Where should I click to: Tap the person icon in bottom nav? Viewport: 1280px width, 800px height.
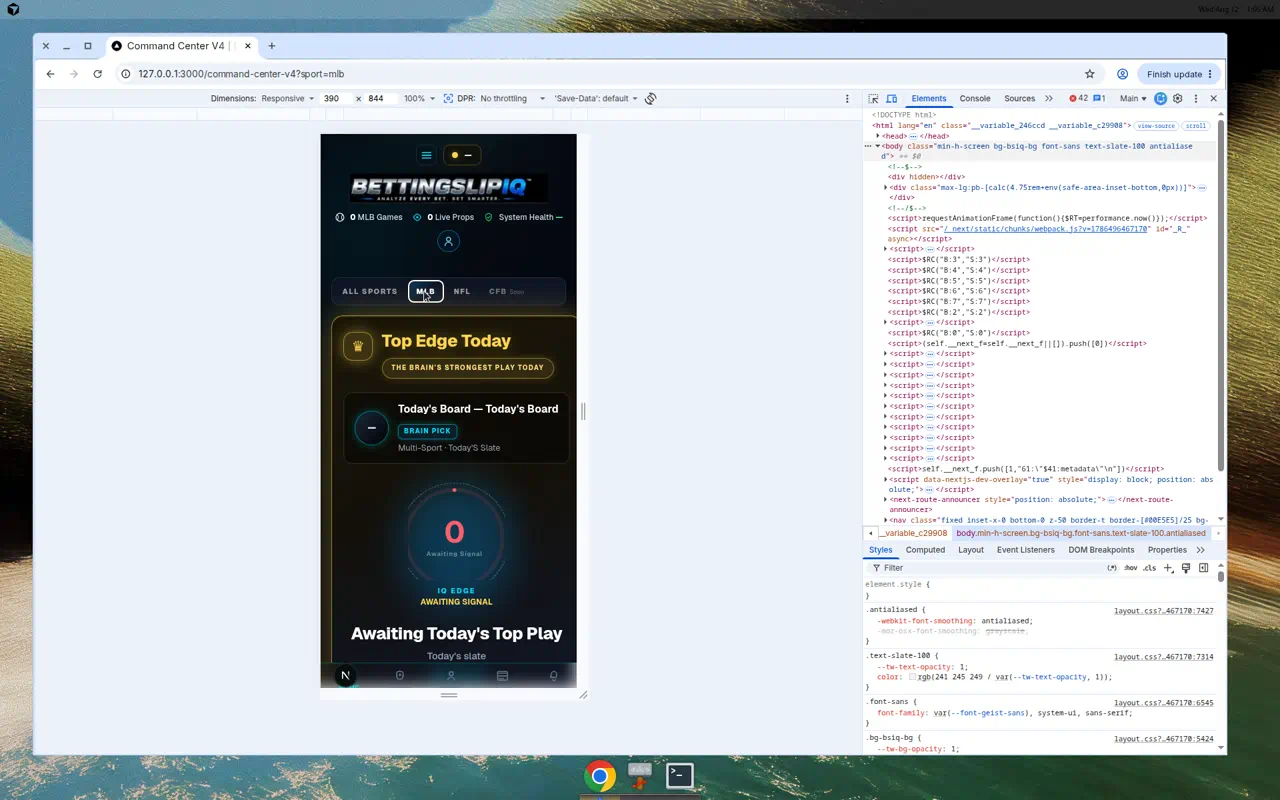(451, 676)
